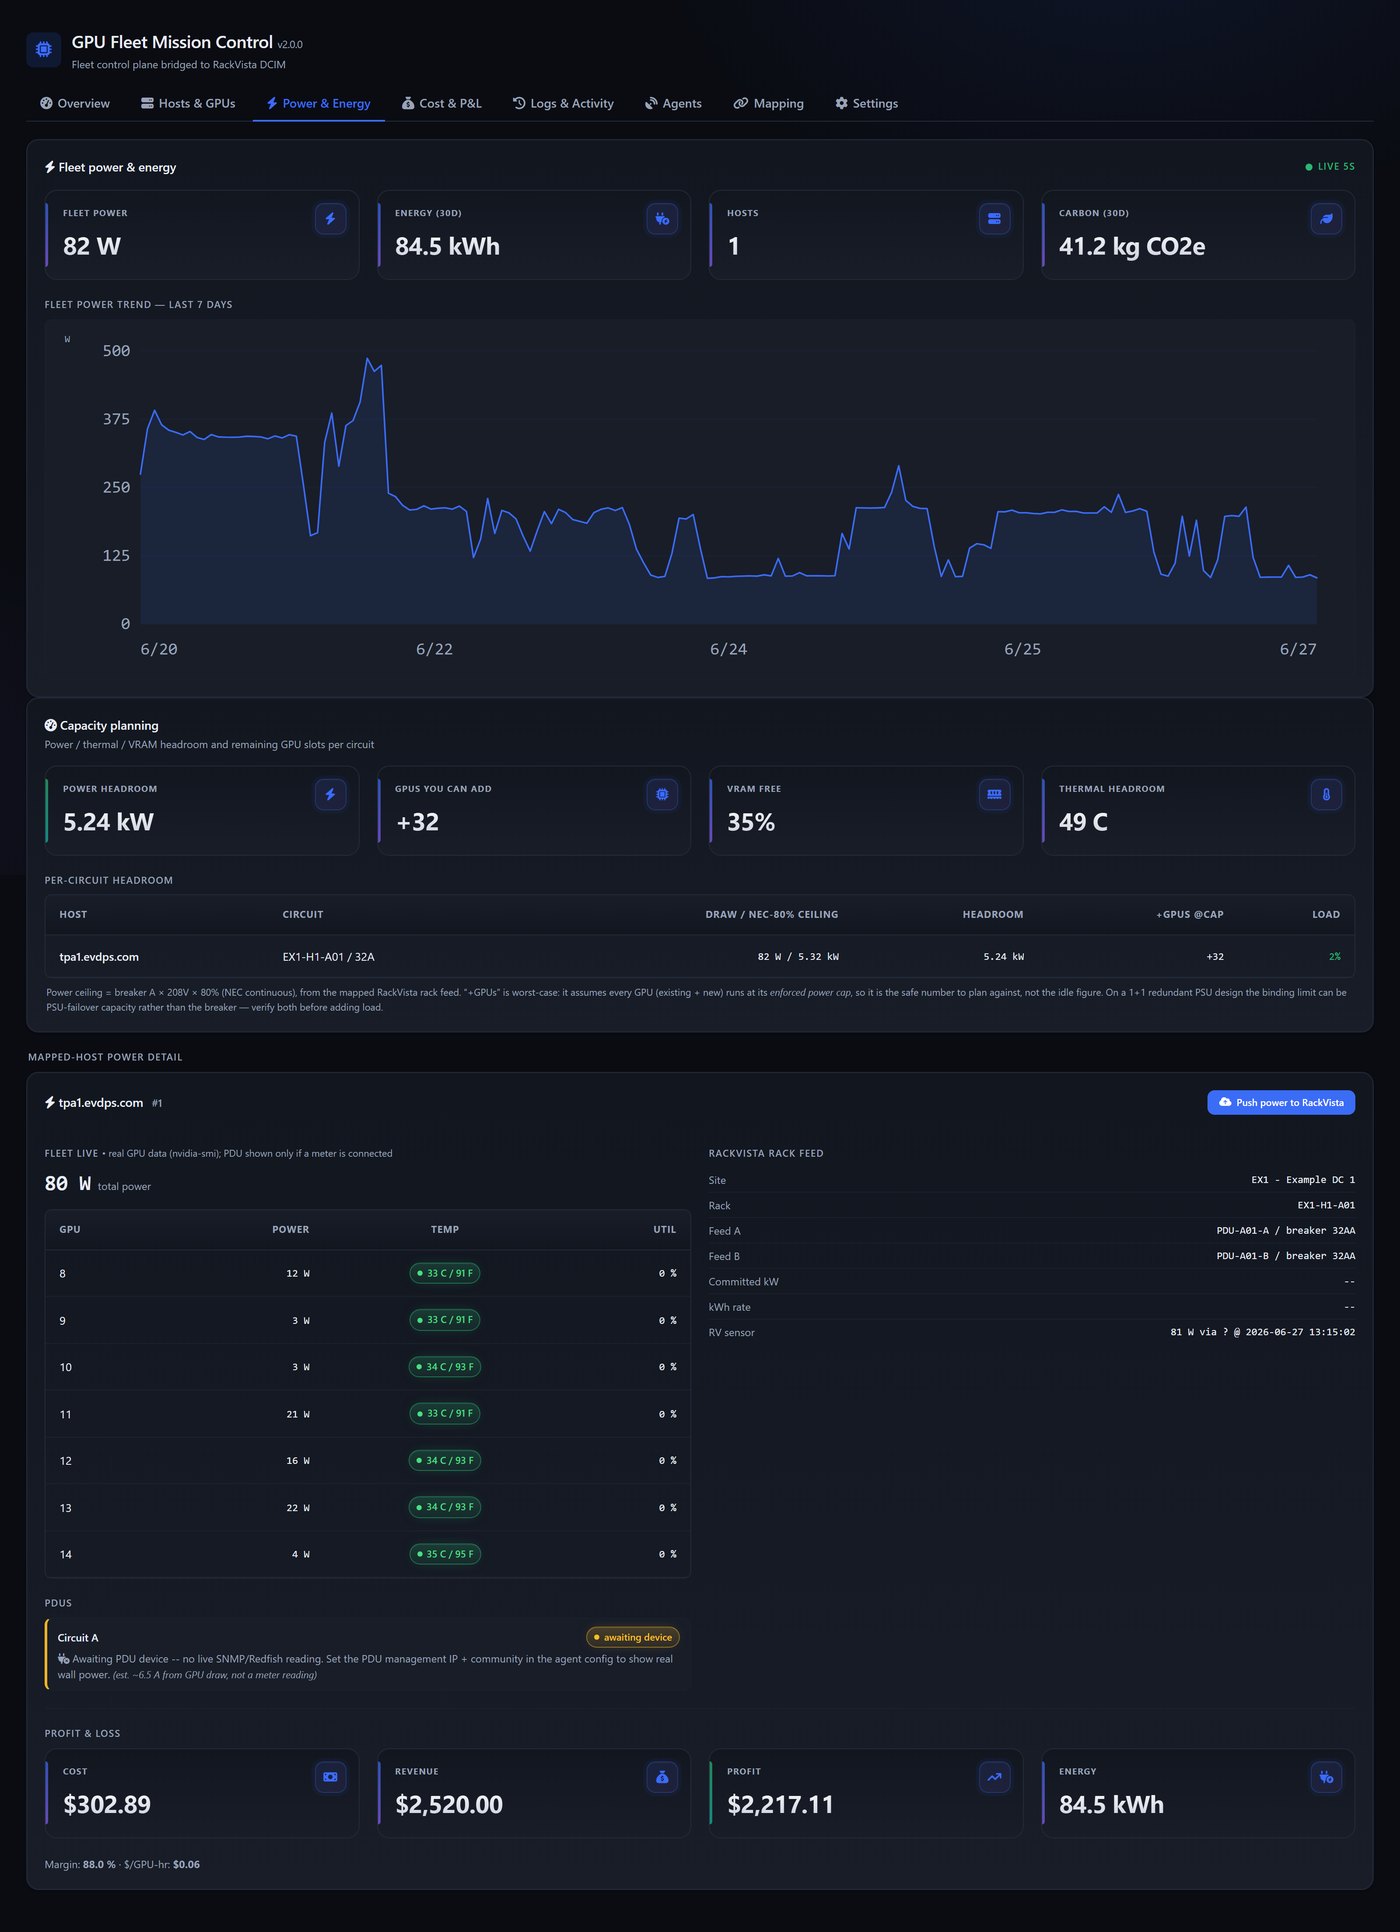Click the tpa1.evdps.com host in circuit table

pyautogui.click(x=99, y=957)
